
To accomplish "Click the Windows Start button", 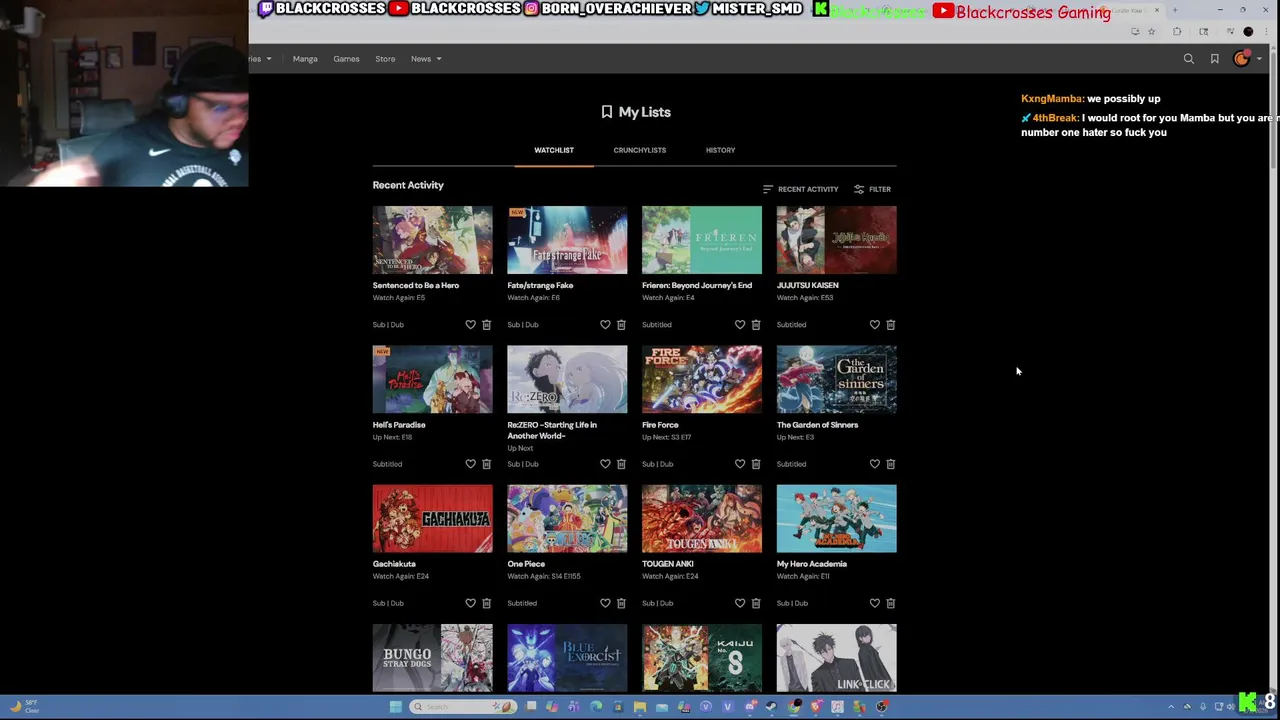I will [396, 707].
